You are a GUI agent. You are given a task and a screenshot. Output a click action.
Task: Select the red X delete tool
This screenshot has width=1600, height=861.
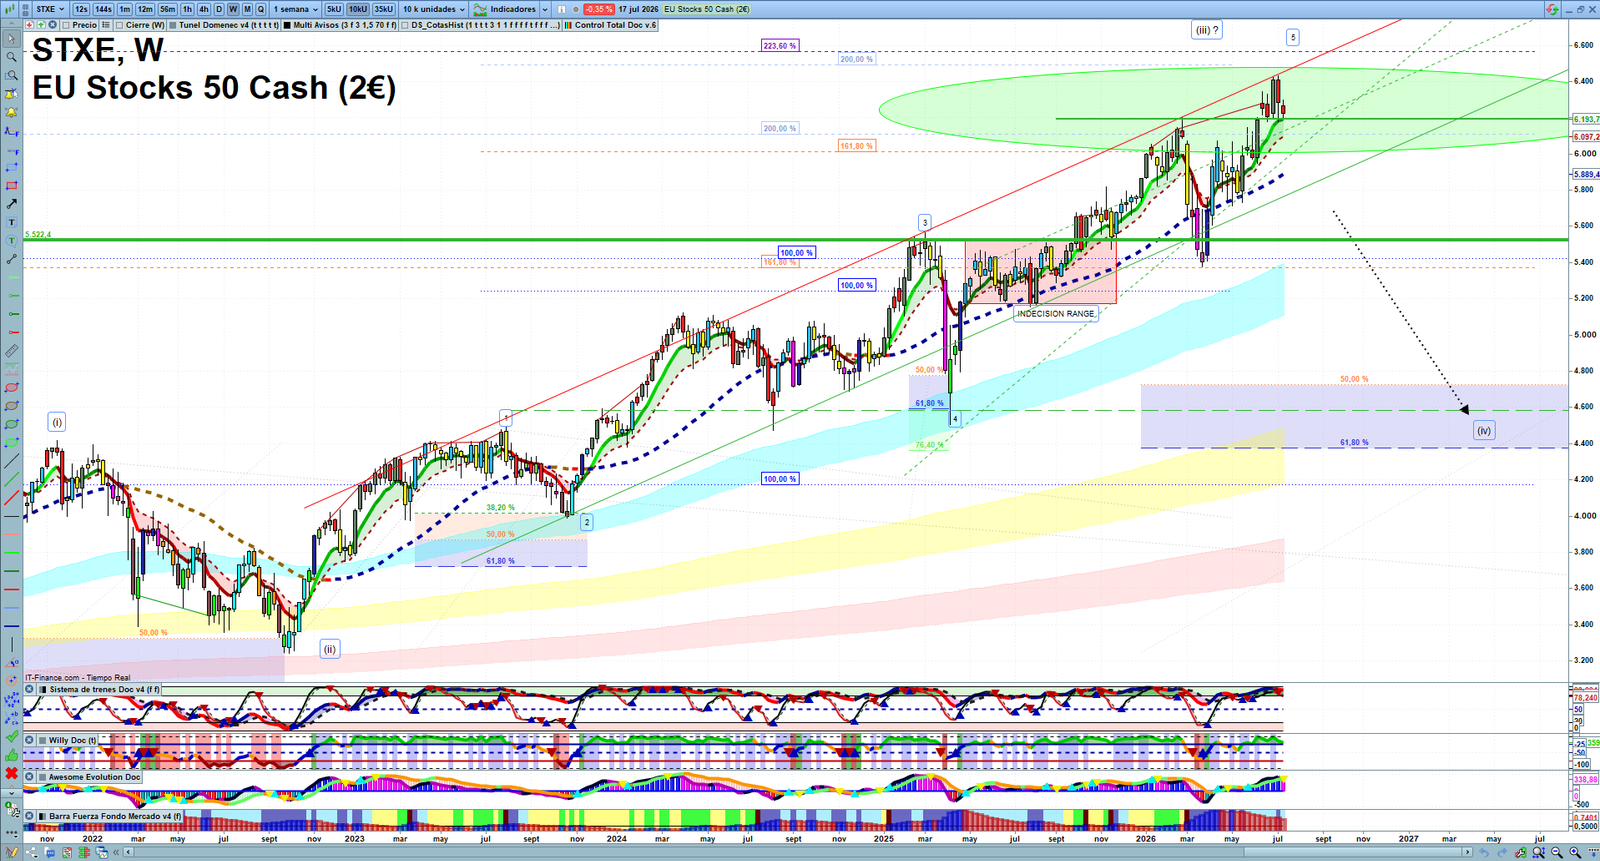pos(12,773)
